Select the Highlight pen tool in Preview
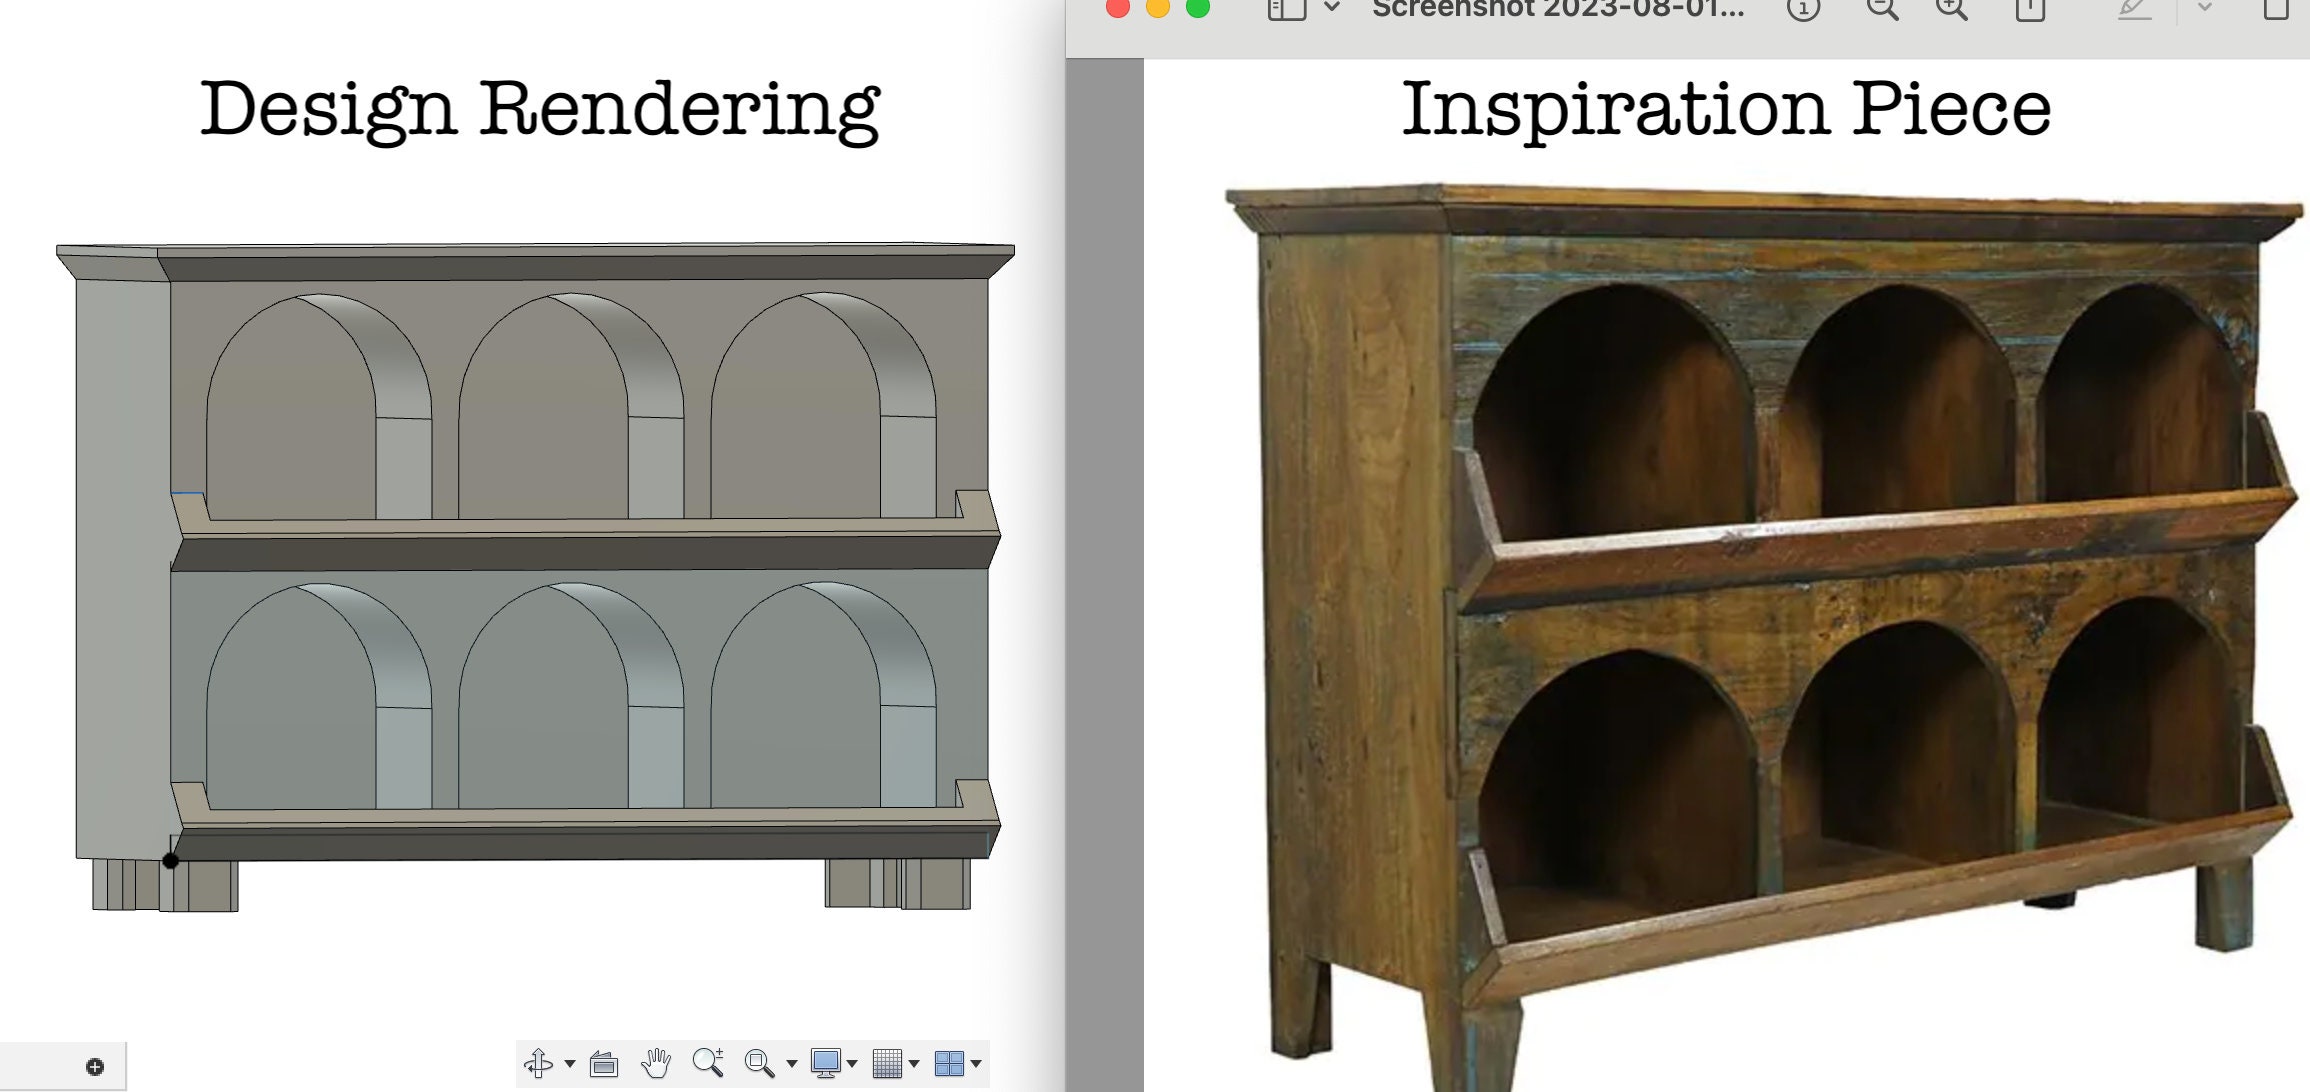This screenshot has width=2310, height=1092. pyautogui.click(x=2135, y=9)
